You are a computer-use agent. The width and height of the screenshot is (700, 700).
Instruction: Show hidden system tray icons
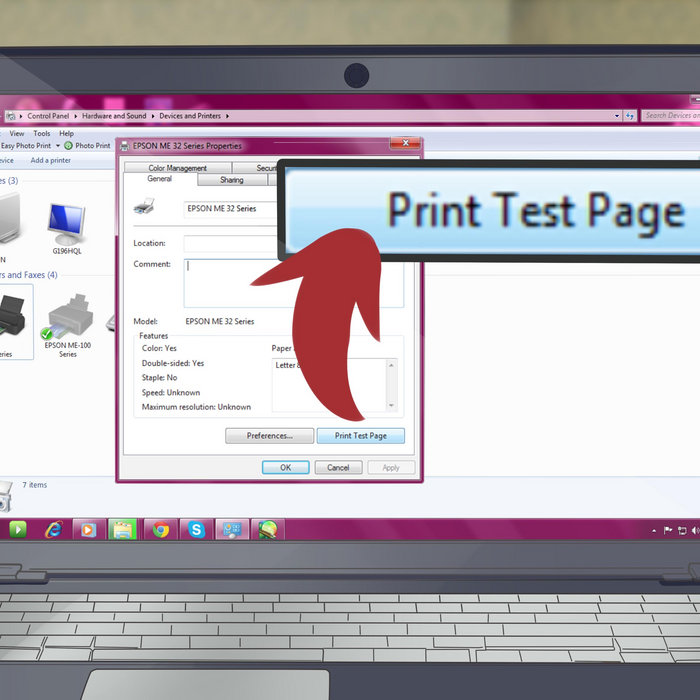tap(654, 531)
